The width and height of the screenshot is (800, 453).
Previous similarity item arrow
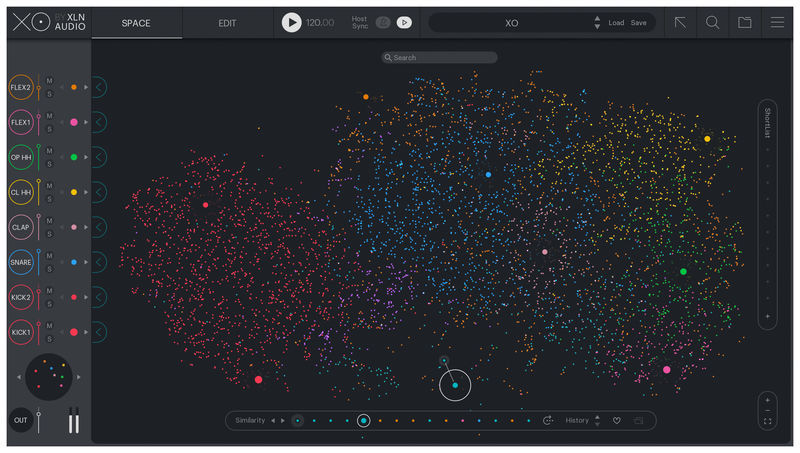tap(273, 421)
